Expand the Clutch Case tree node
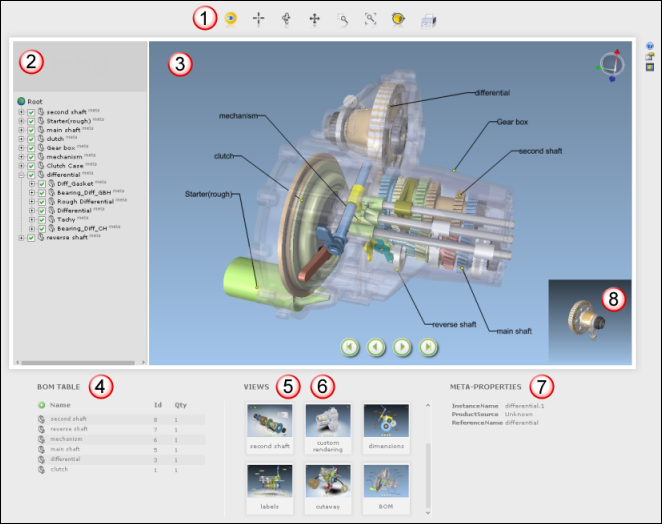Screen dimensions: 662x524 pos(20,165)
